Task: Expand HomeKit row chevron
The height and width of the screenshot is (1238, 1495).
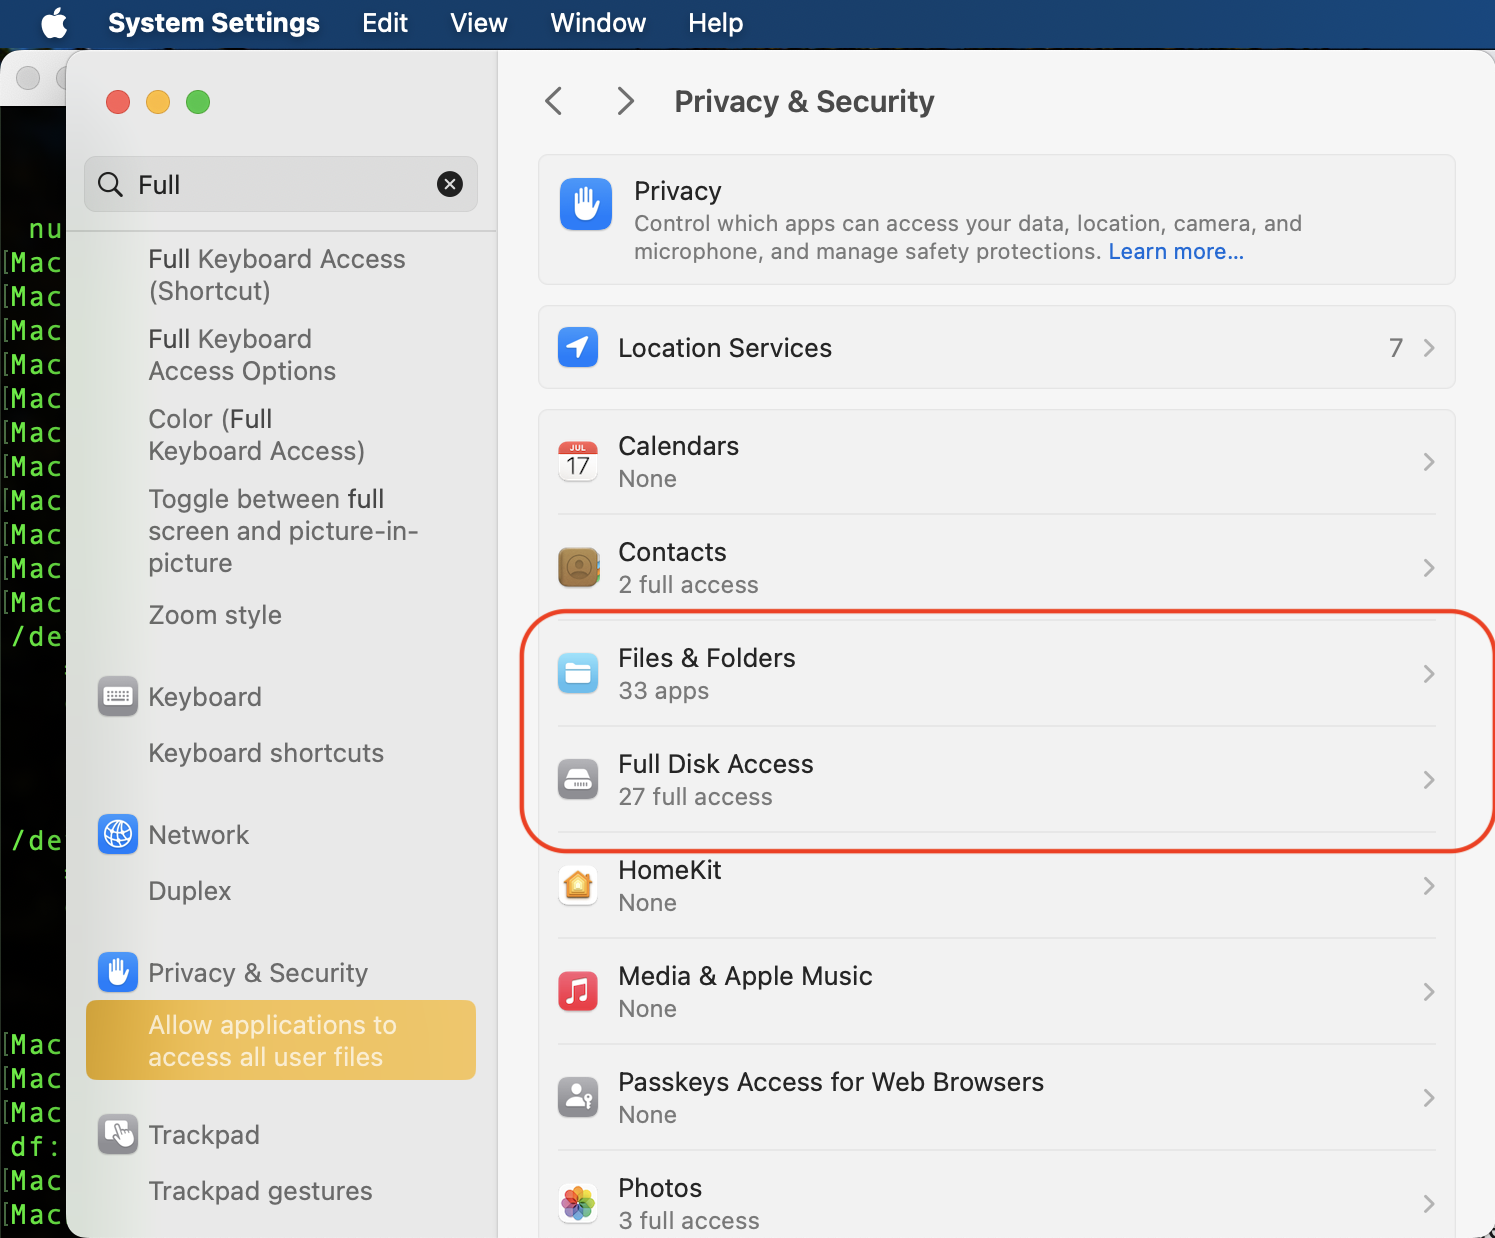Action: click(x=1429, y=886)
